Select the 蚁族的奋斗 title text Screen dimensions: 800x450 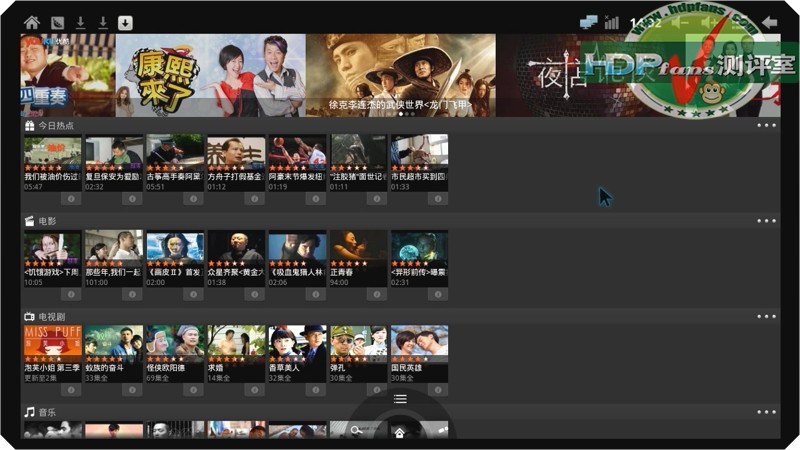click(x=105, y=367)
